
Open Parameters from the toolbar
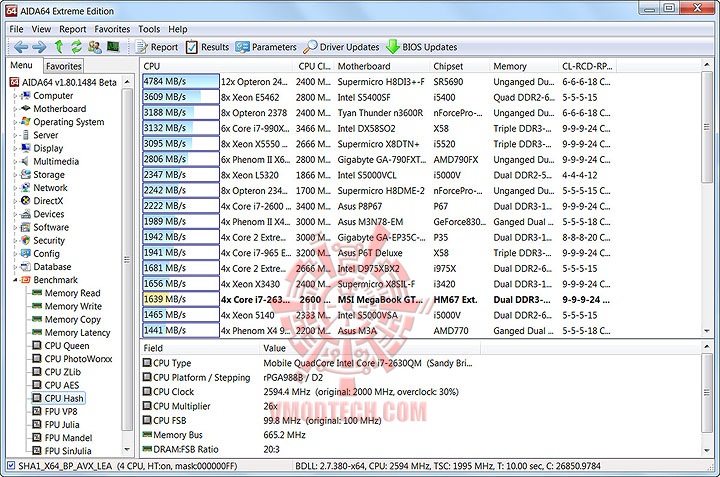(x=266, y=47)
